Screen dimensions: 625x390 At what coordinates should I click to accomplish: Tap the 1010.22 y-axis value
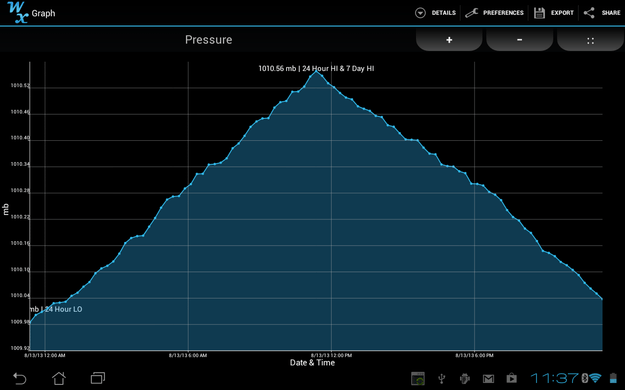(20, 217)
